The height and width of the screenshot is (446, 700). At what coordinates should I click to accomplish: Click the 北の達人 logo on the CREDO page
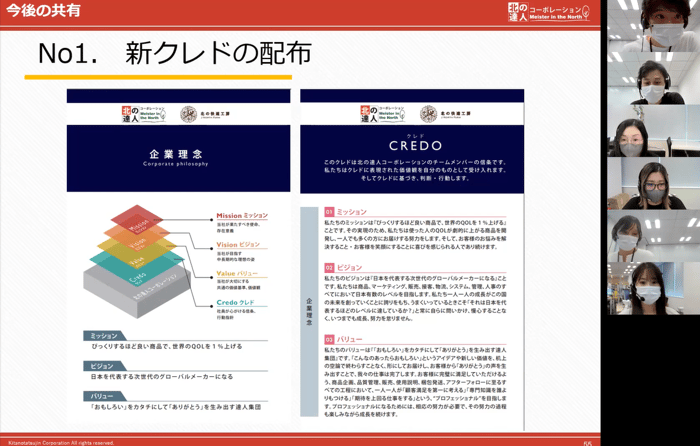(x=383, y=114)
